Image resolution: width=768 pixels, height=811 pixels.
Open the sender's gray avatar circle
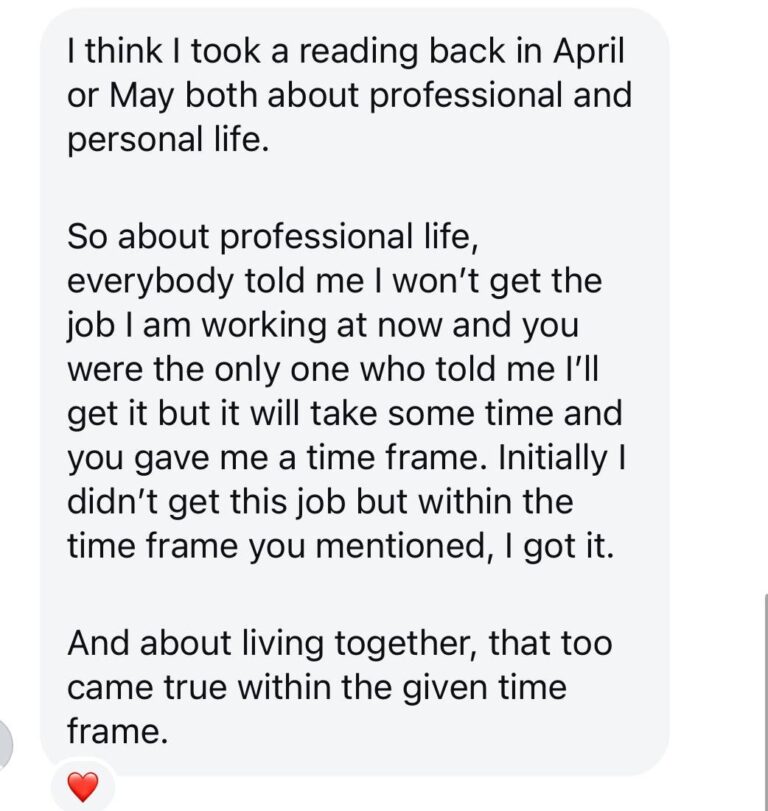pos(4,745)
